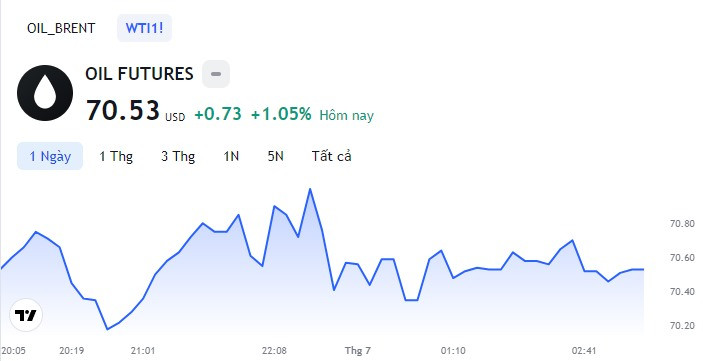Choose the 1 Ngày time range
The width and height of the screenshot is (703, 361).
(x=50, y=156)
